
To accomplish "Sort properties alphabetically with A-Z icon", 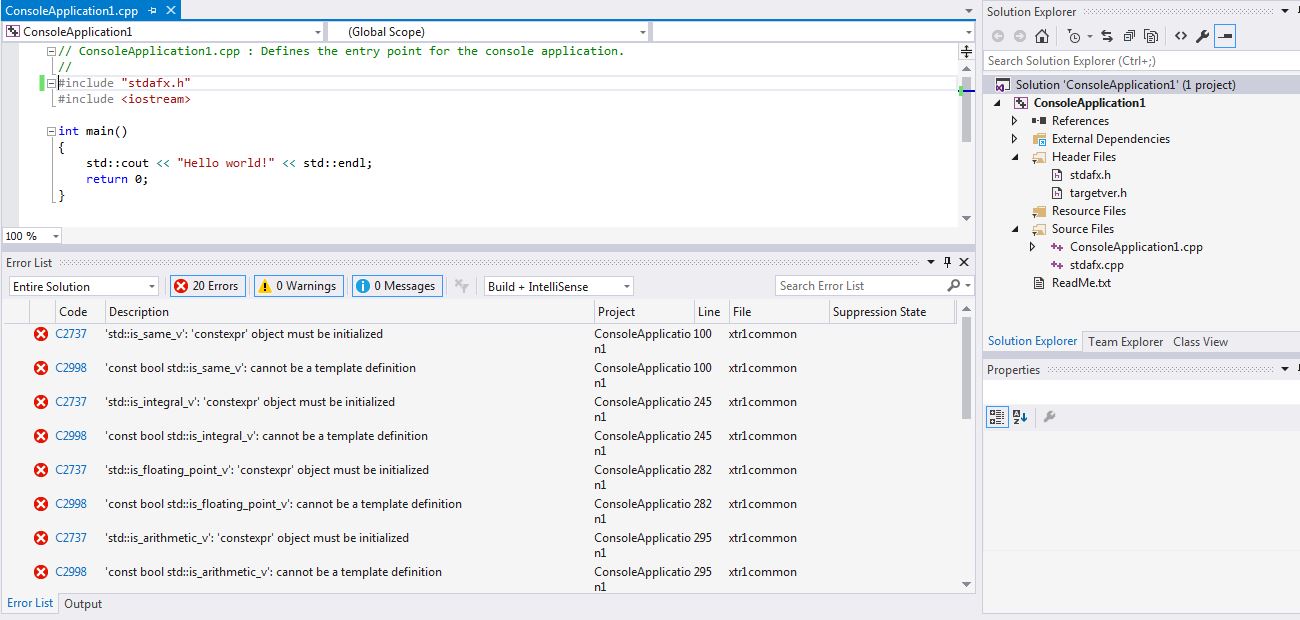I will click(1020, 417).
